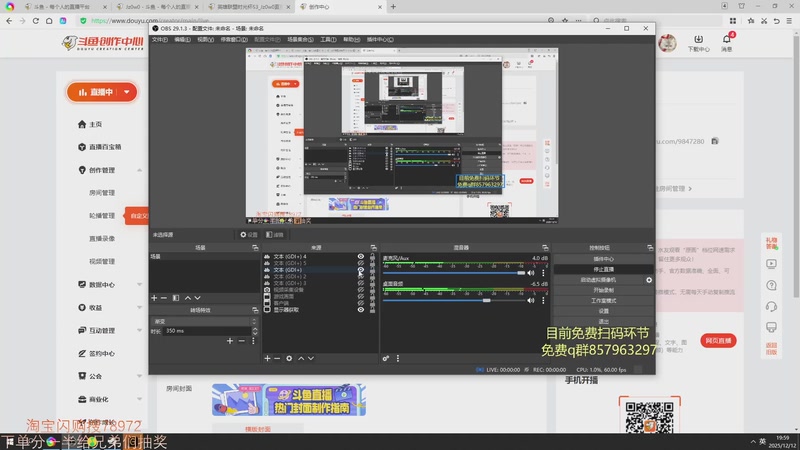Click the 时长 350 ms duration field

[x=207, y=331]
